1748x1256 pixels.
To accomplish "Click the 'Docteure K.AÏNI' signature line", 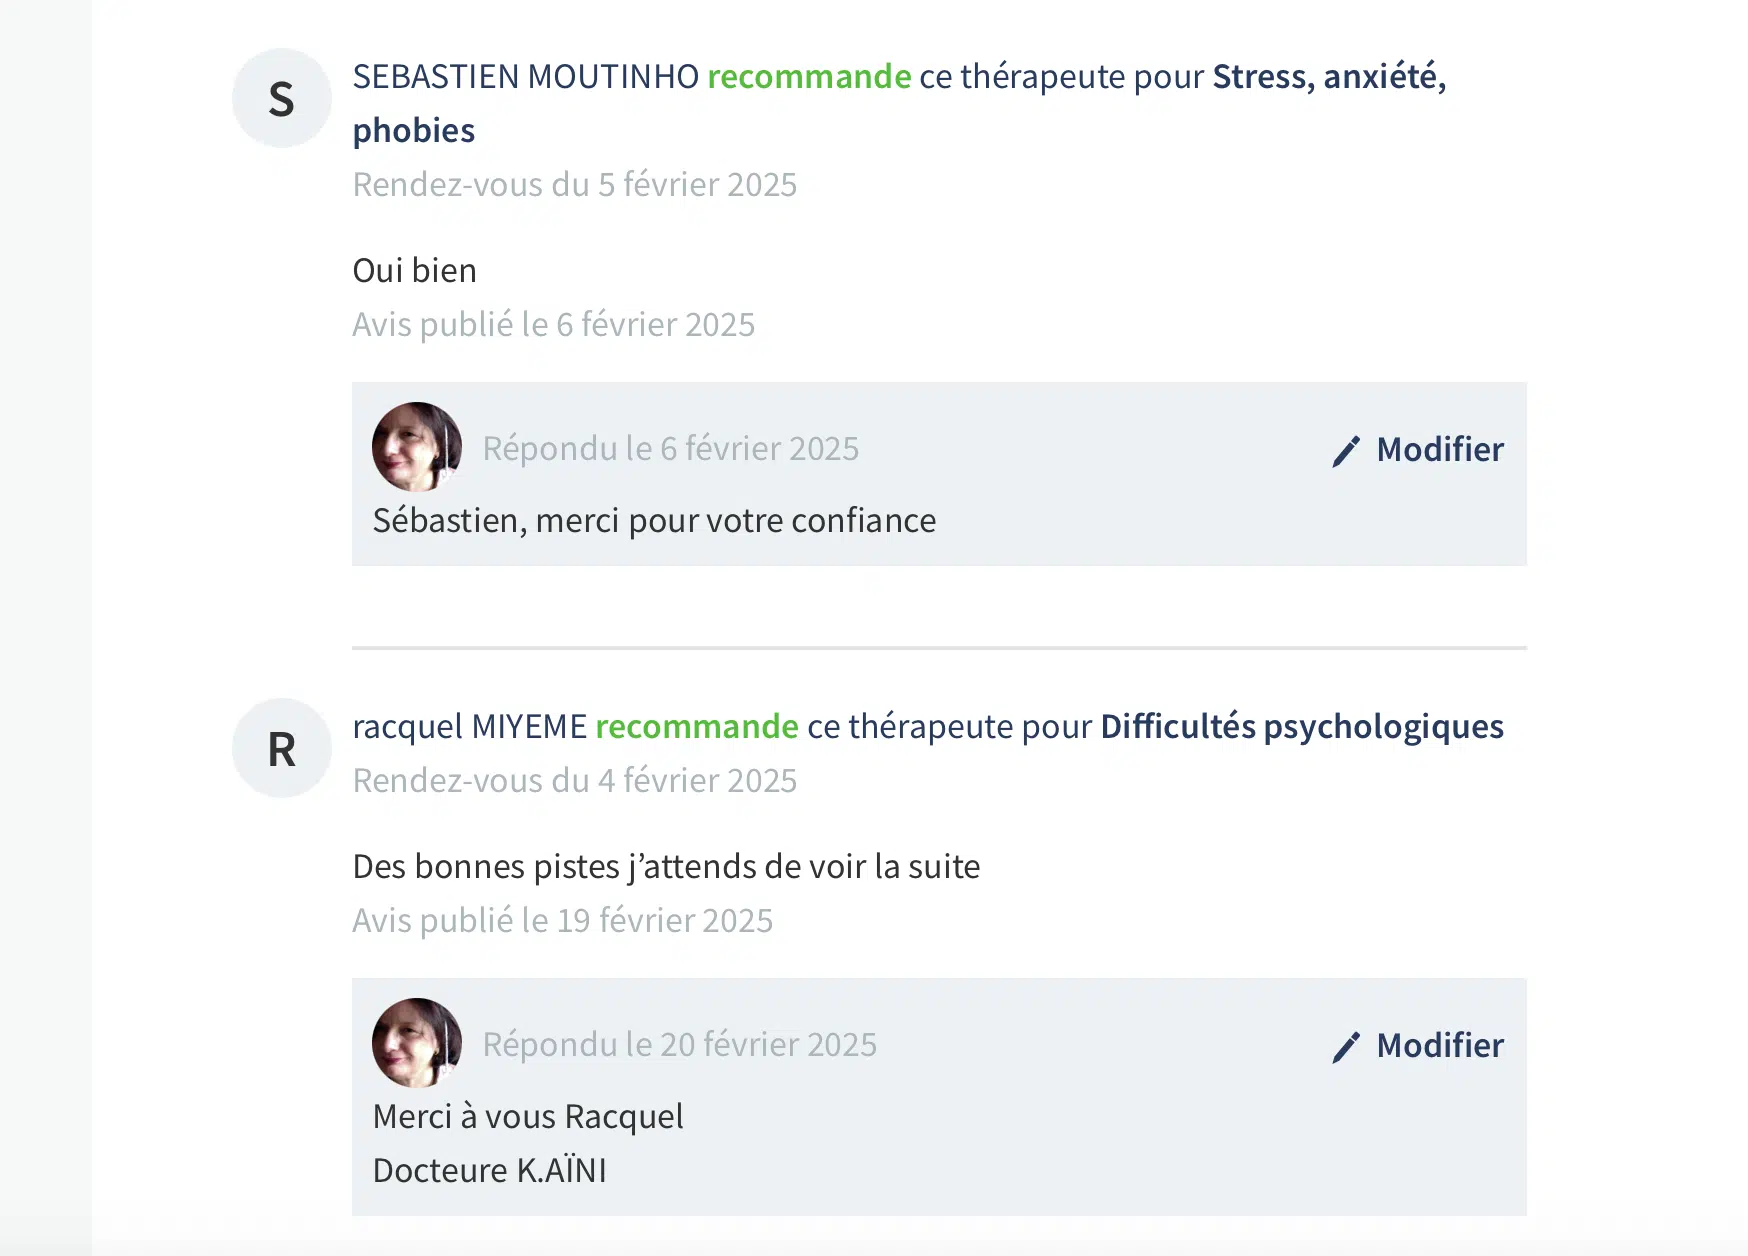I will tap(489, 1170).
